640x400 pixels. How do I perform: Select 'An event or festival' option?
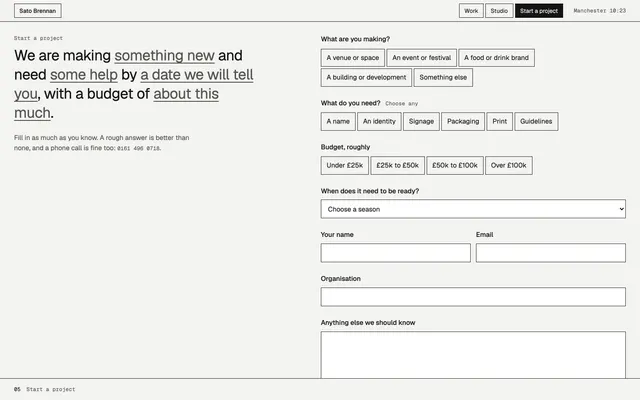click(x=422, y=58)
